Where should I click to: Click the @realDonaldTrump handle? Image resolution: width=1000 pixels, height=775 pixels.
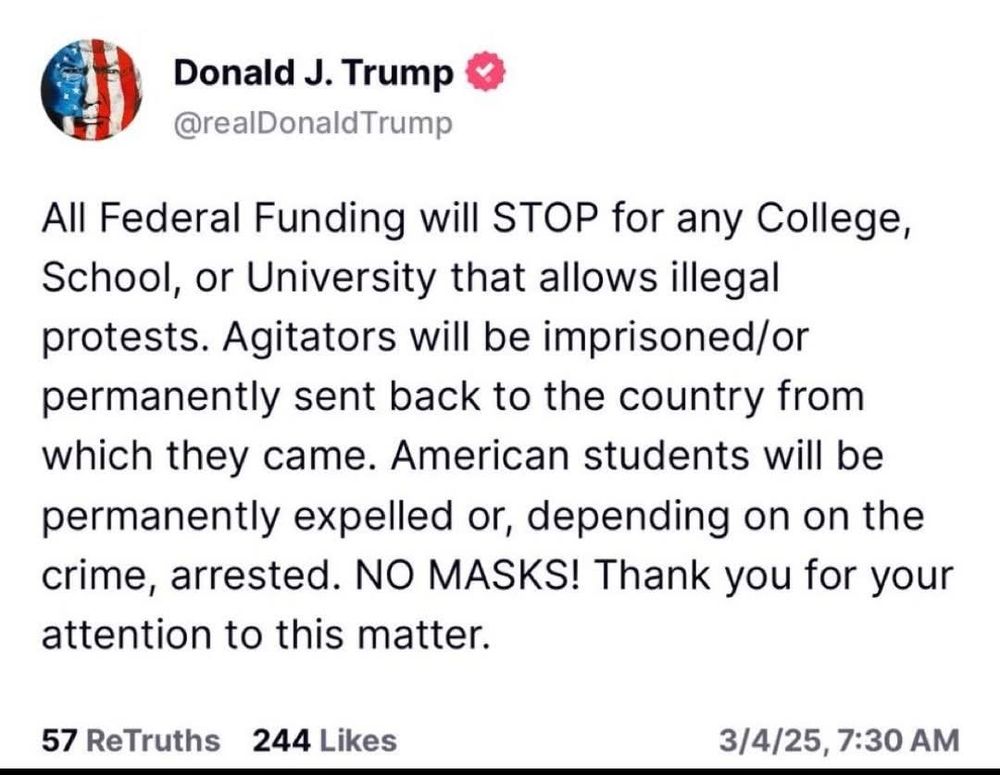coord(313,122)
